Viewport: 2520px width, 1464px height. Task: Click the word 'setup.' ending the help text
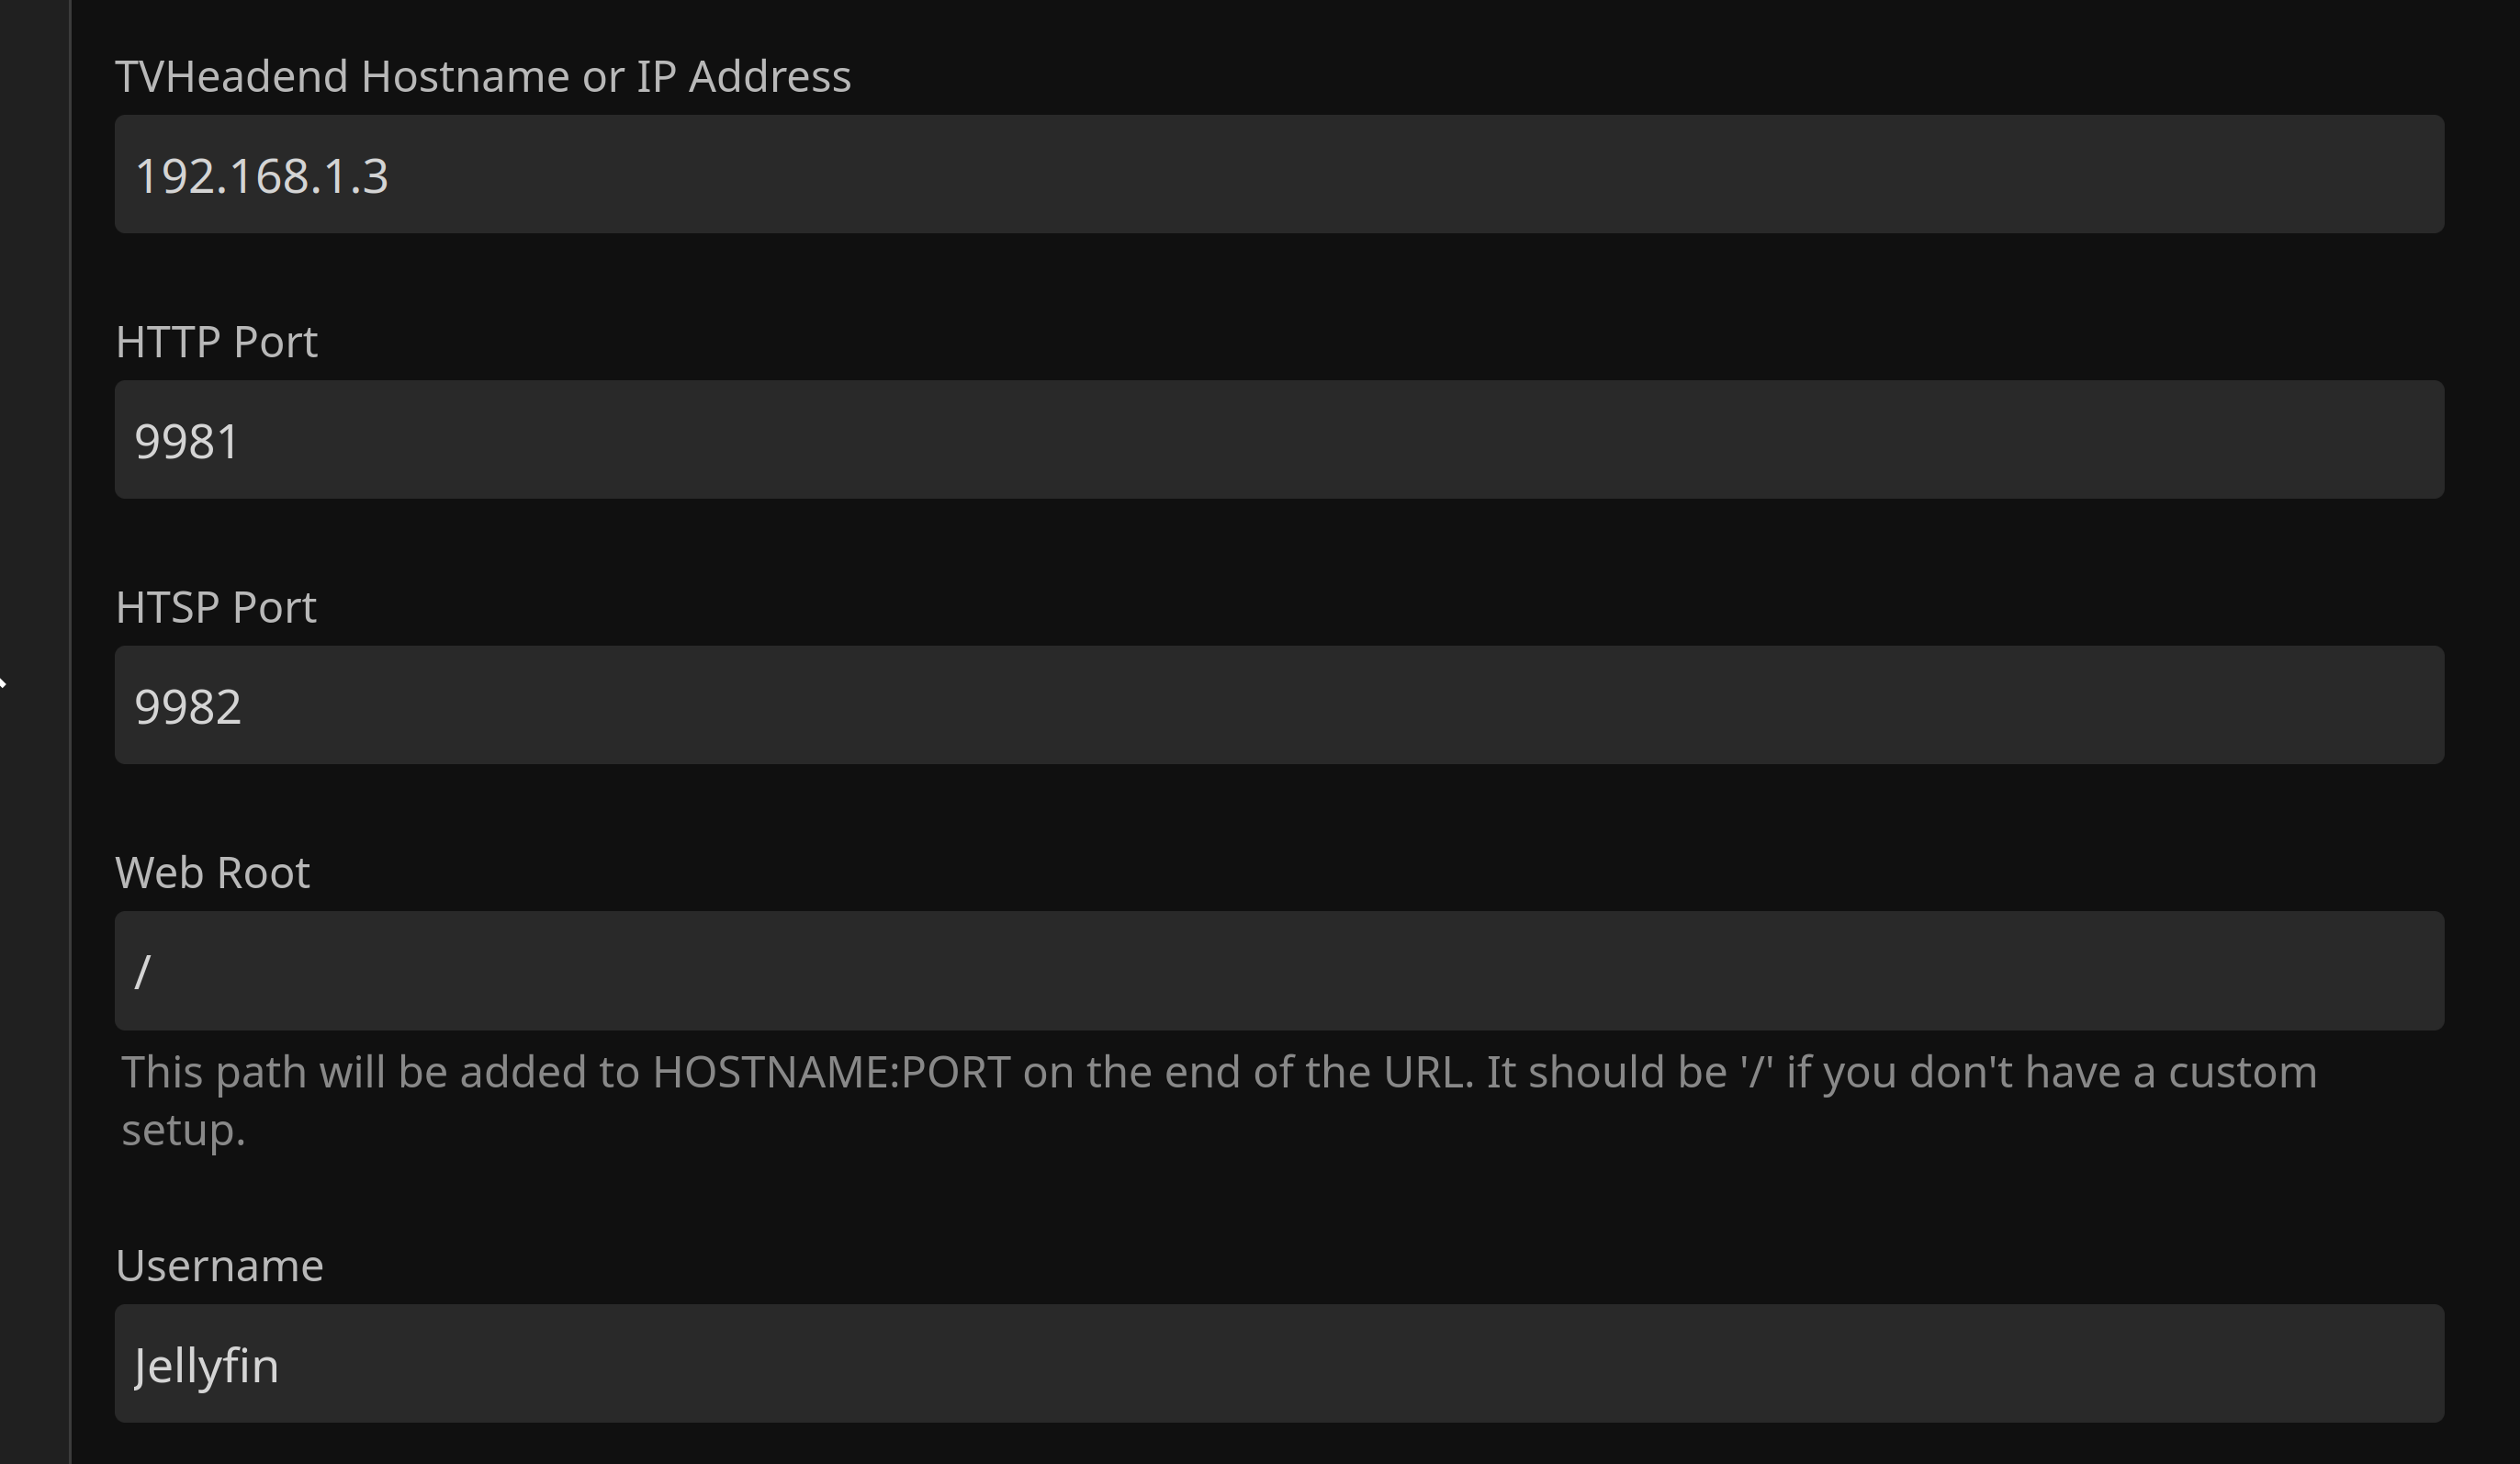tap(183, 1131)
